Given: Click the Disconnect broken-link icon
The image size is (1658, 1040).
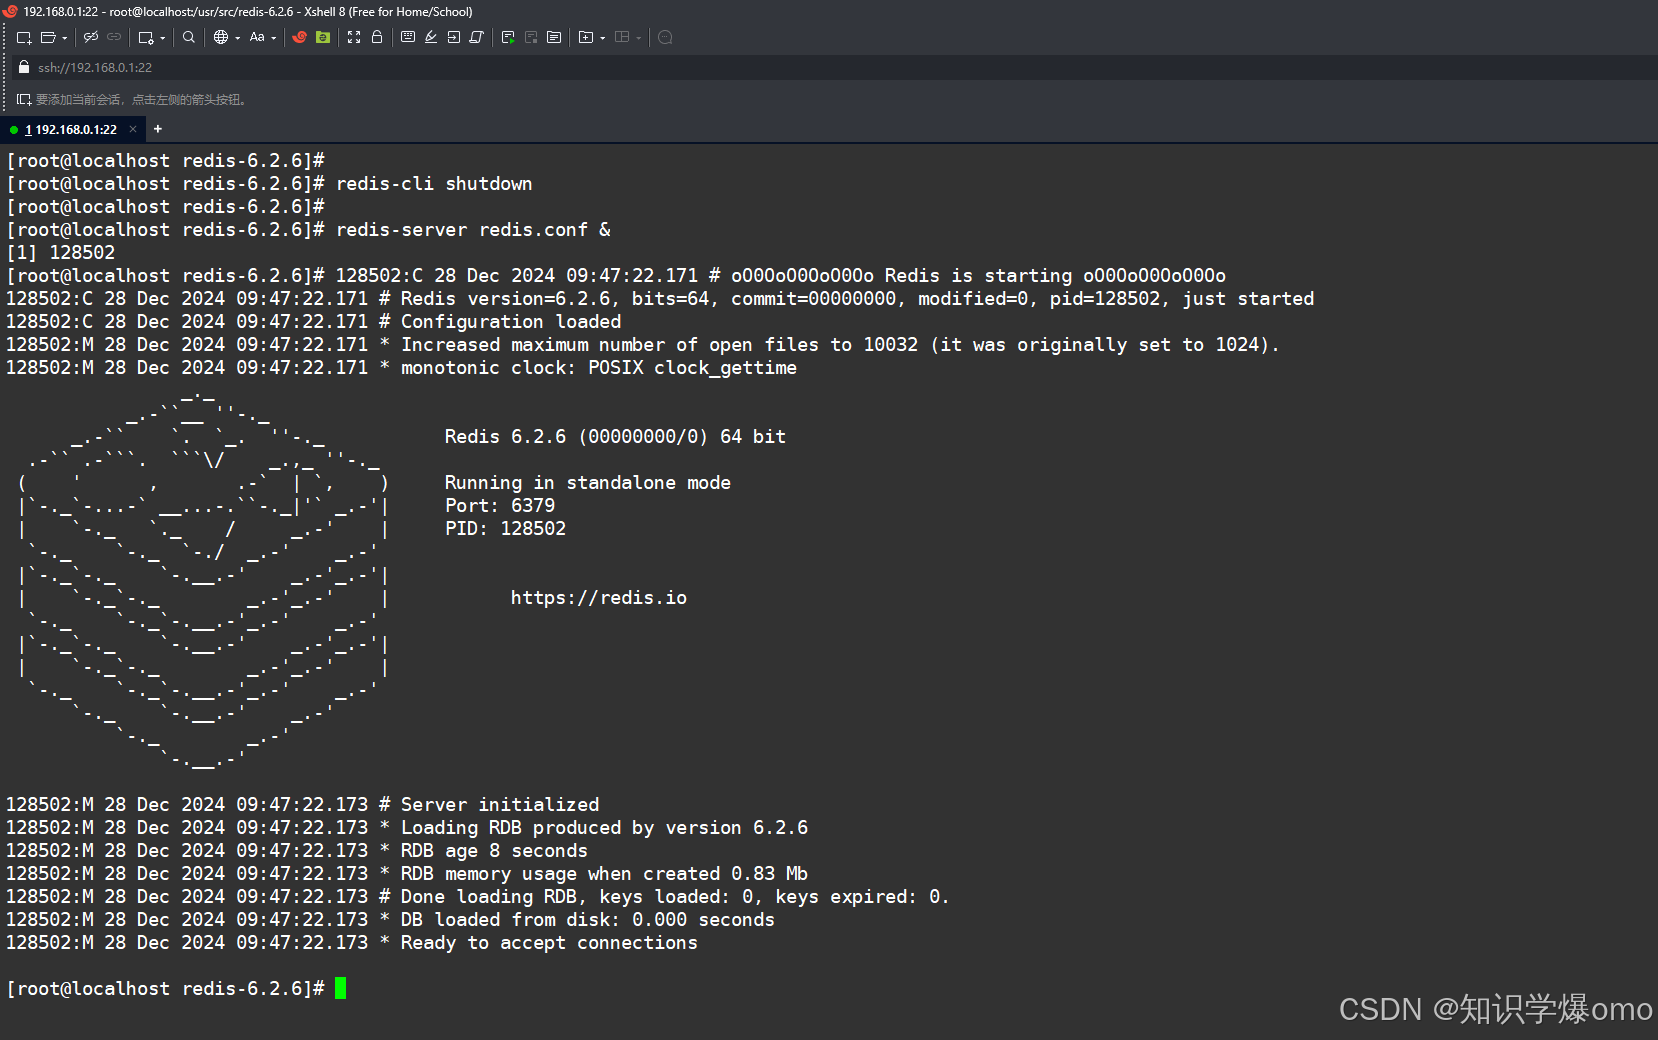Looking at the screenshot, I should coord(91,37).
